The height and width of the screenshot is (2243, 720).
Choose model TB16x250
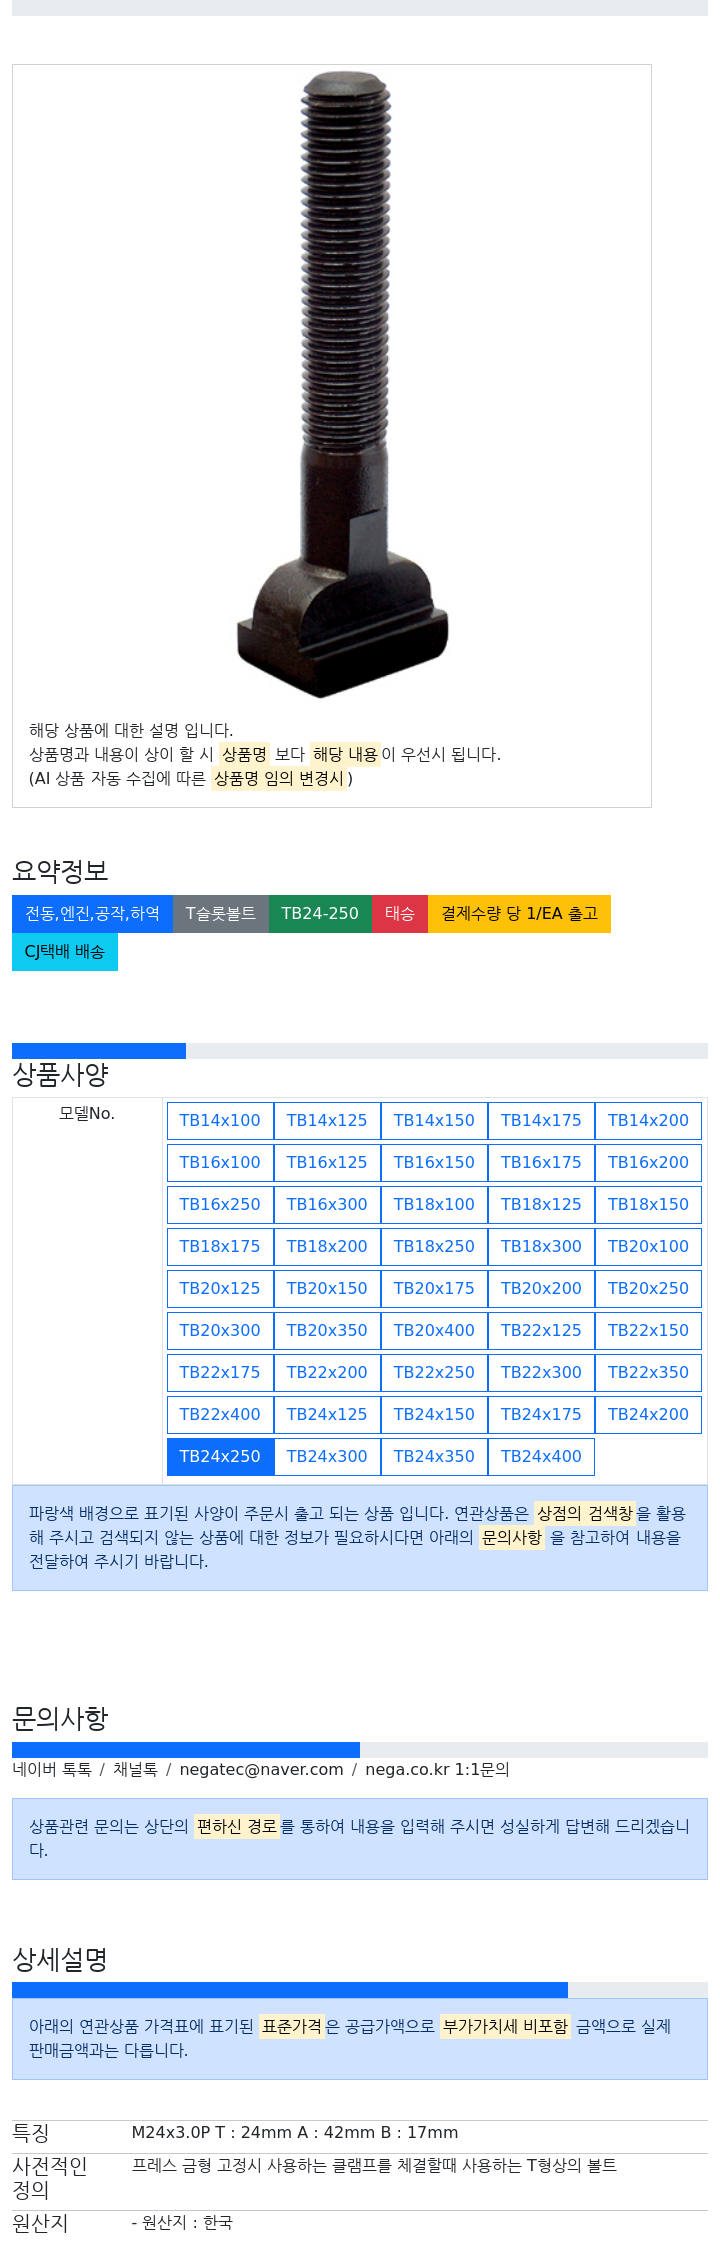220,1205
